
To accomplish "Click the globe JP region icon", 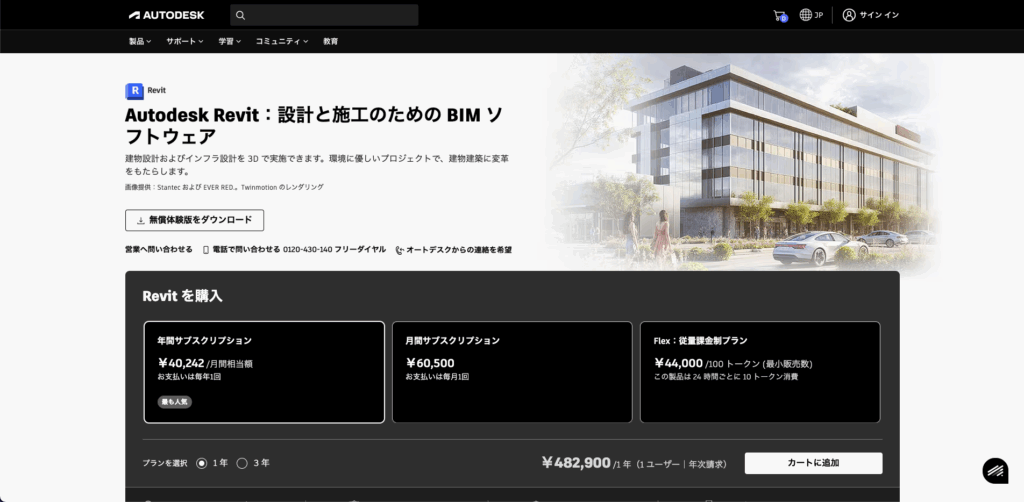I will click(x=806, y=15).
